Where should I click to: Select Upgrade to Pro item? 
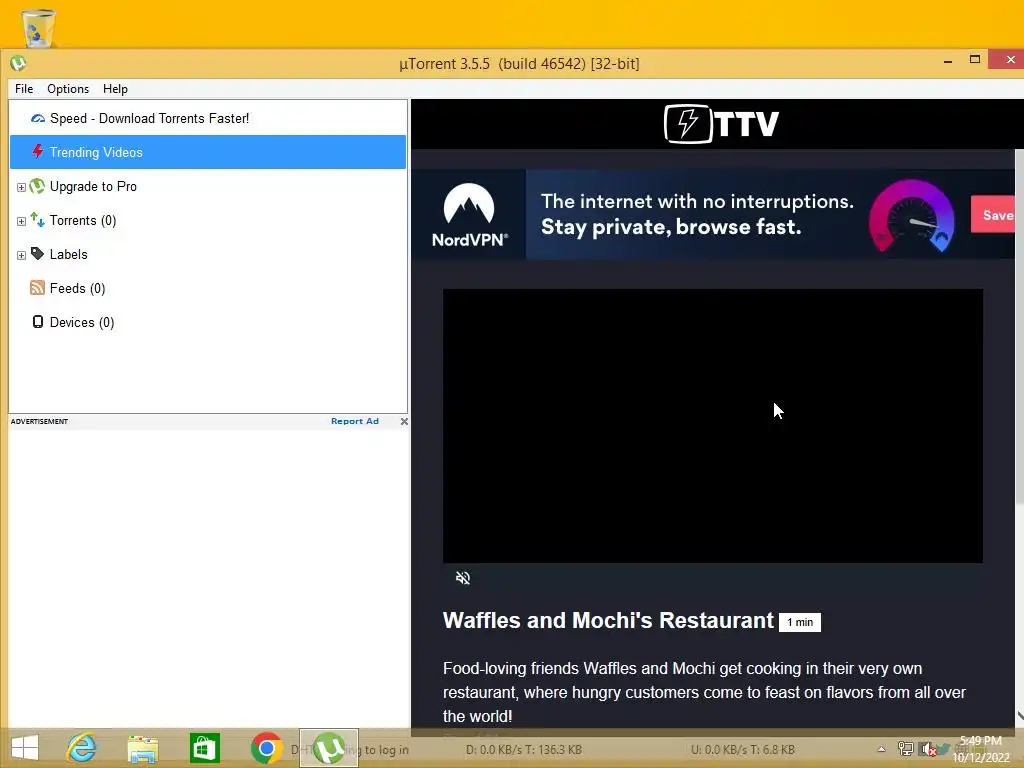coord(93,186)
